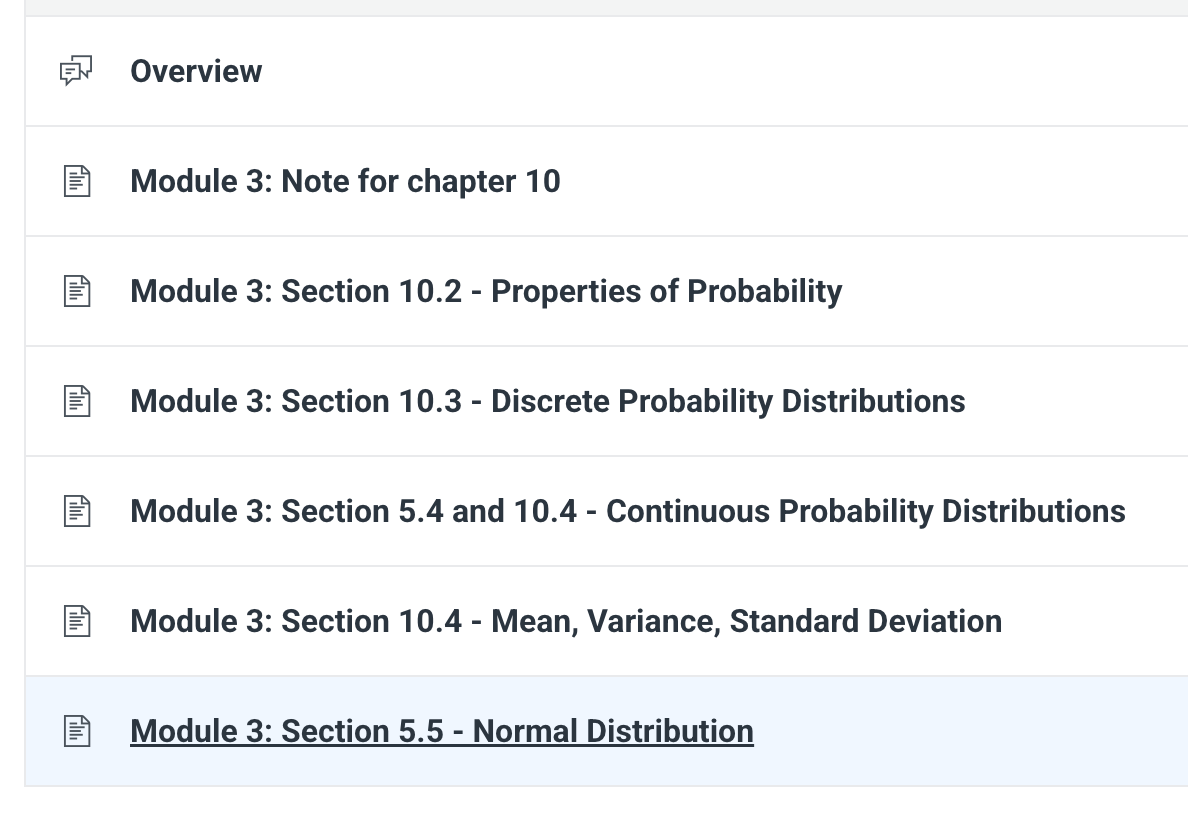Click page icon next to Mean, Variance item
This screenshot has height=838, width=1188.
point(77,621)
